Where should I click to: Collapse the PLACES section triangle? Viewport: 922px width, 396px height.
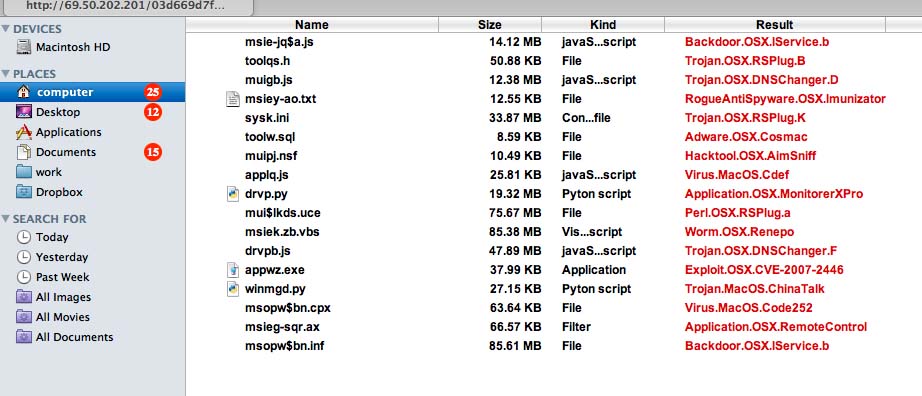point(6,74)
